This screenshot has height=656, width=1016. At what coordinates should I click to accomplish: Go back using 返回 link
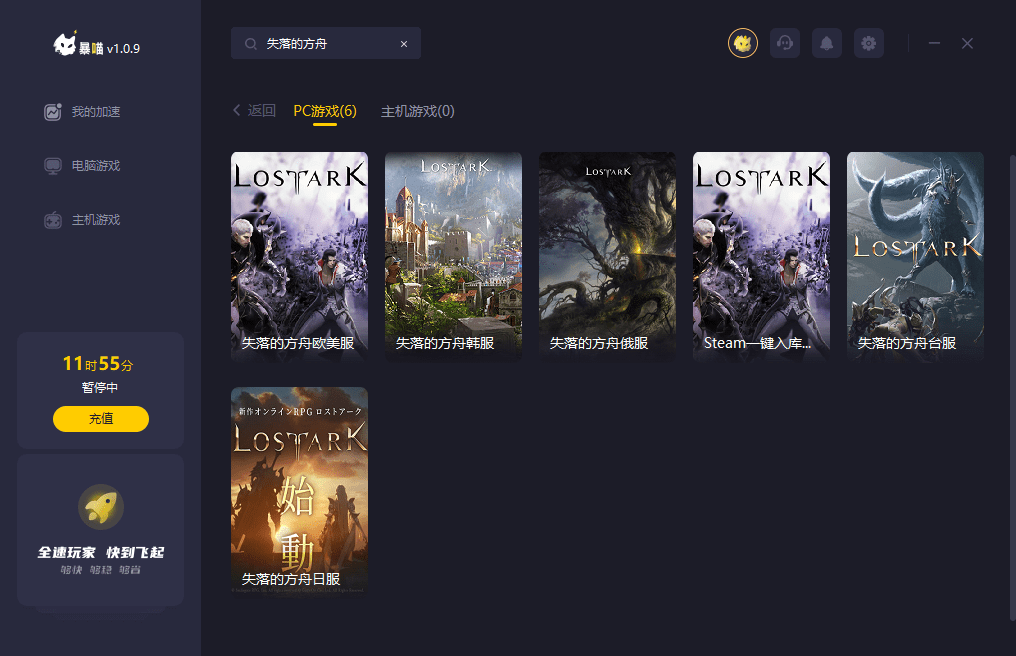click(x=254, y=111)
